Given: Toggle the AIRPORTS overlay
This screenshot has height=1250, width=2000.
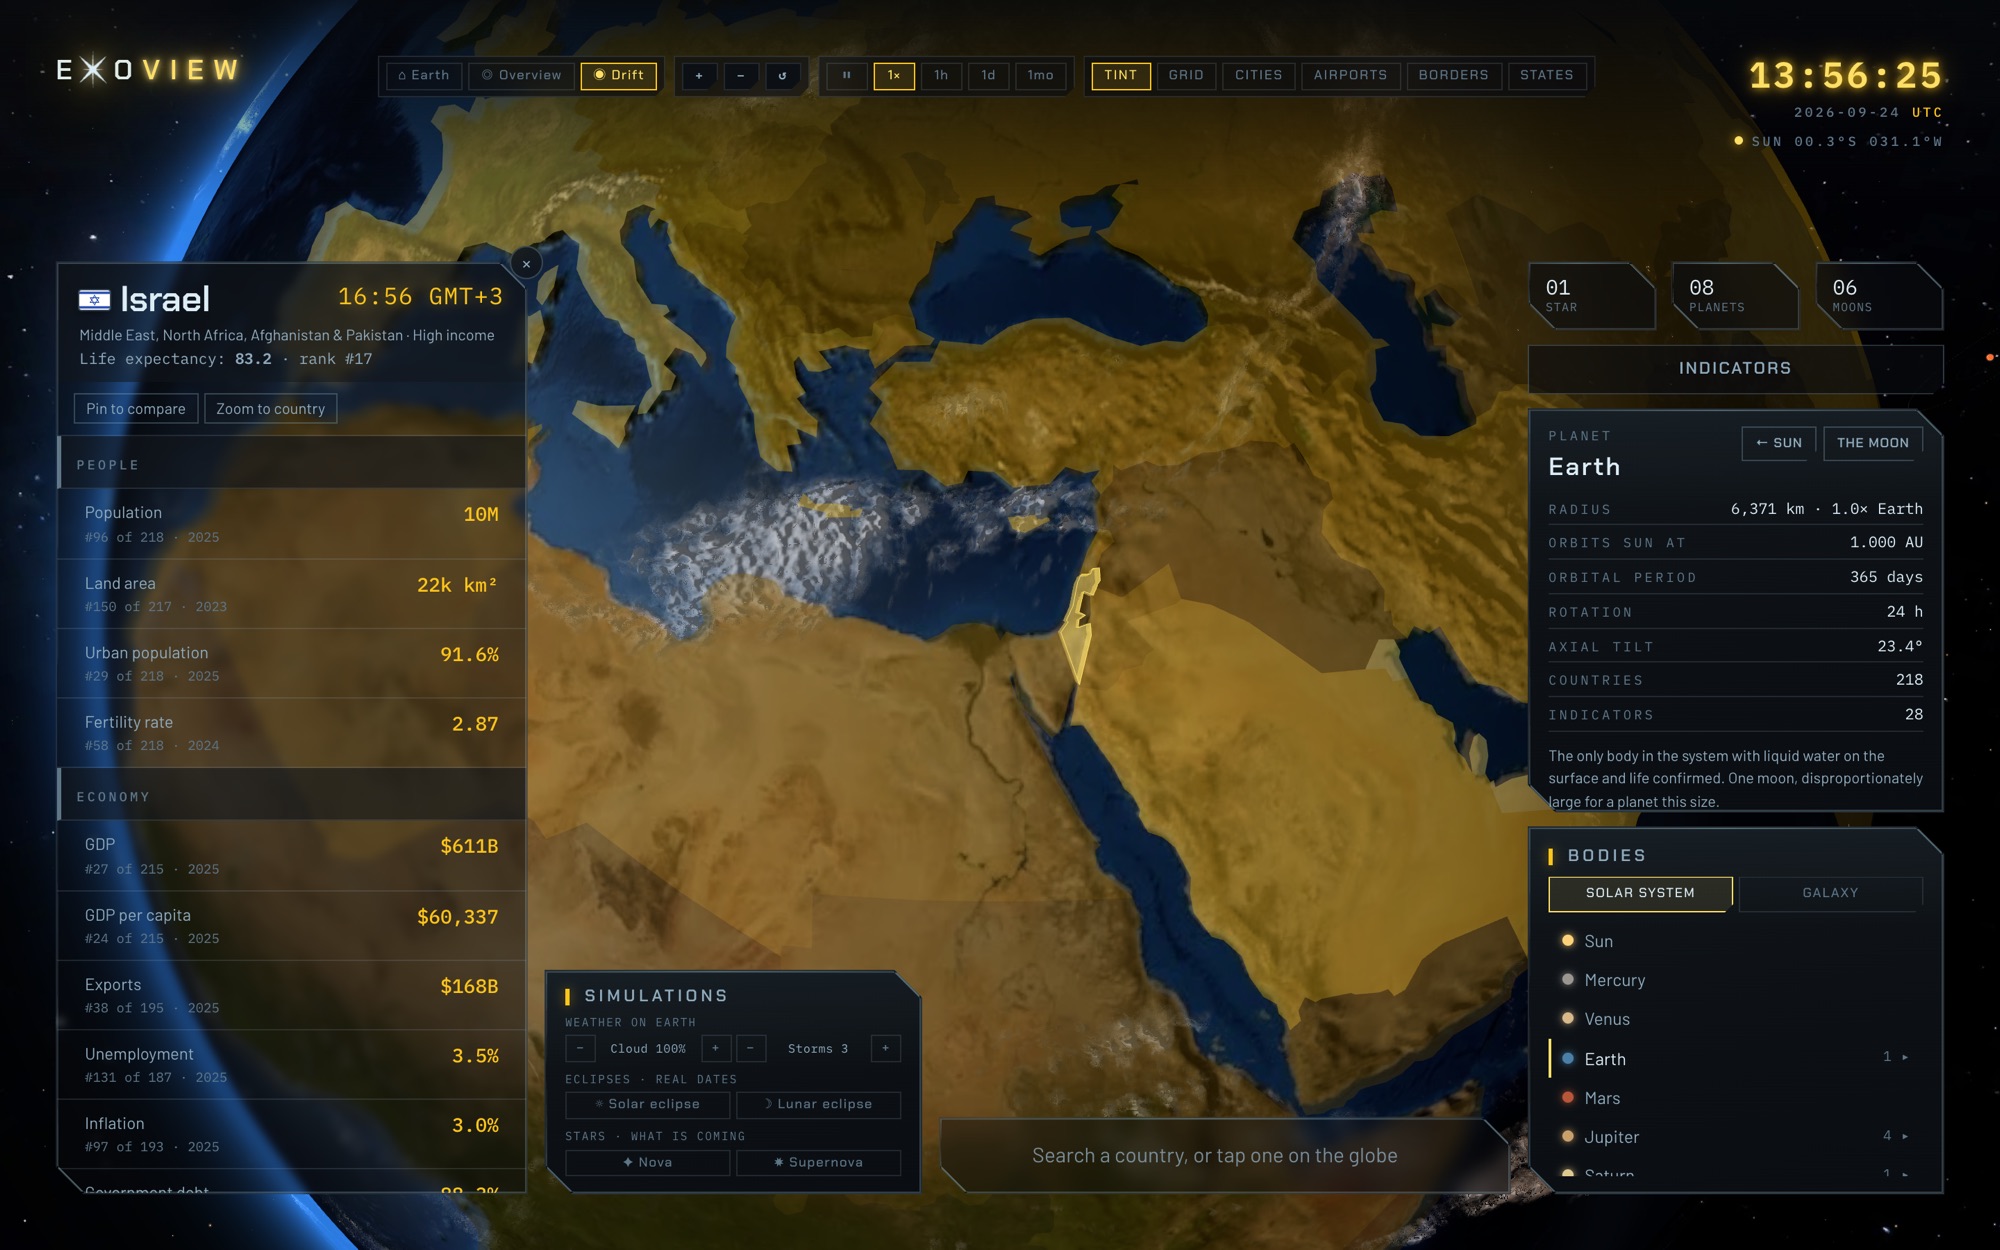Looking at the screenshot, I should 1351,76.
